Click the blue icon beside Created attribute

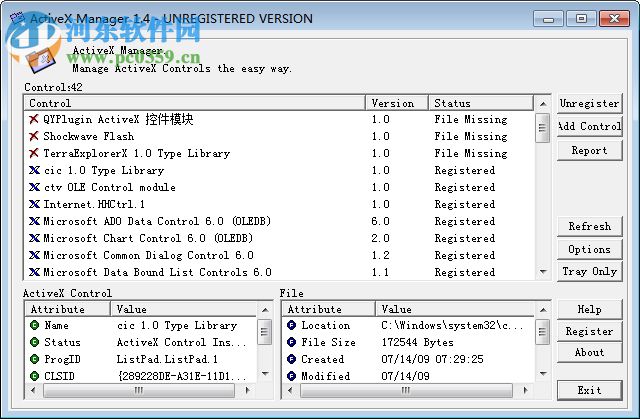point(291,359)
